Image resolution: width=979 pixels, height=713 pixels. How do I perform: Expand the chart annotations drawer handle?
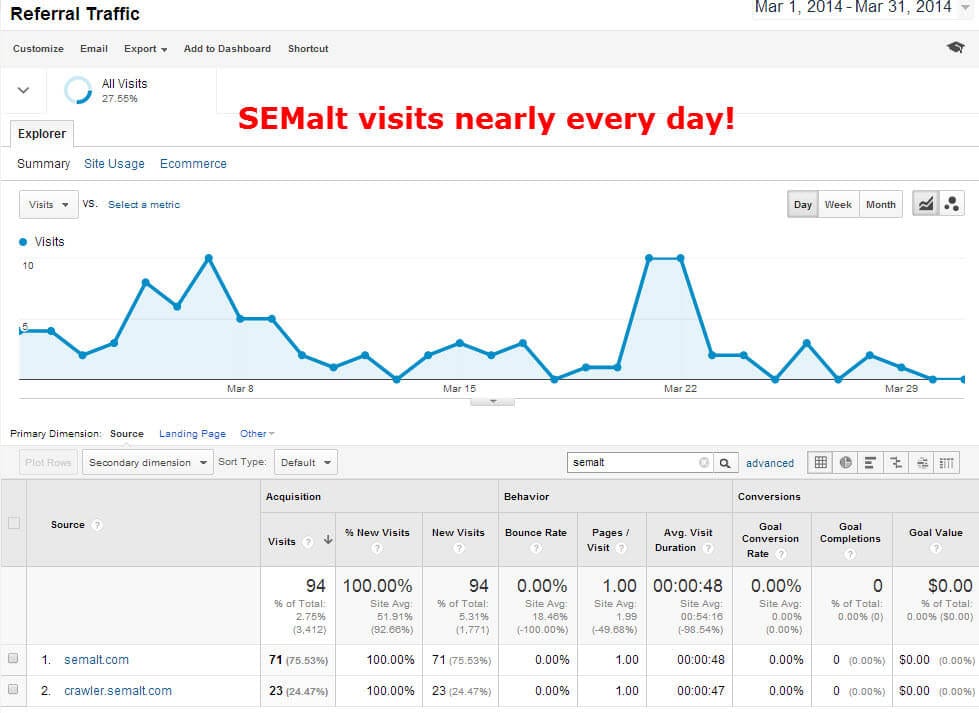tap(493, 401)
